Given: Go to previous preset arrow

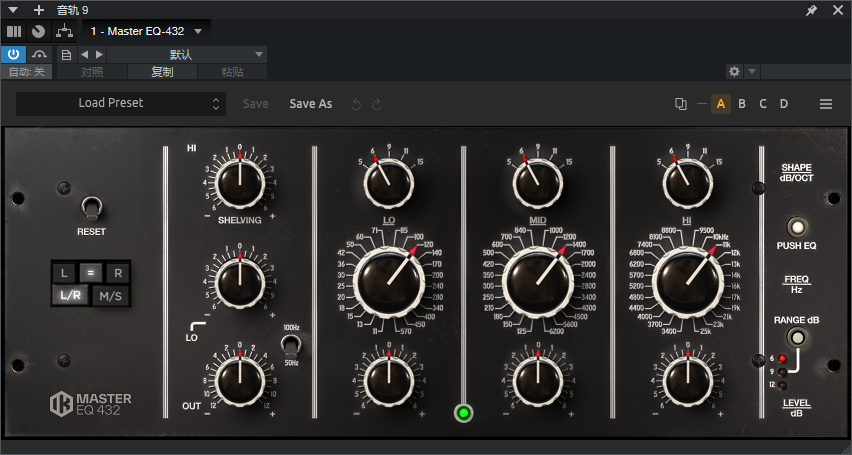Looking at the screenshot, I should [84, 54].
